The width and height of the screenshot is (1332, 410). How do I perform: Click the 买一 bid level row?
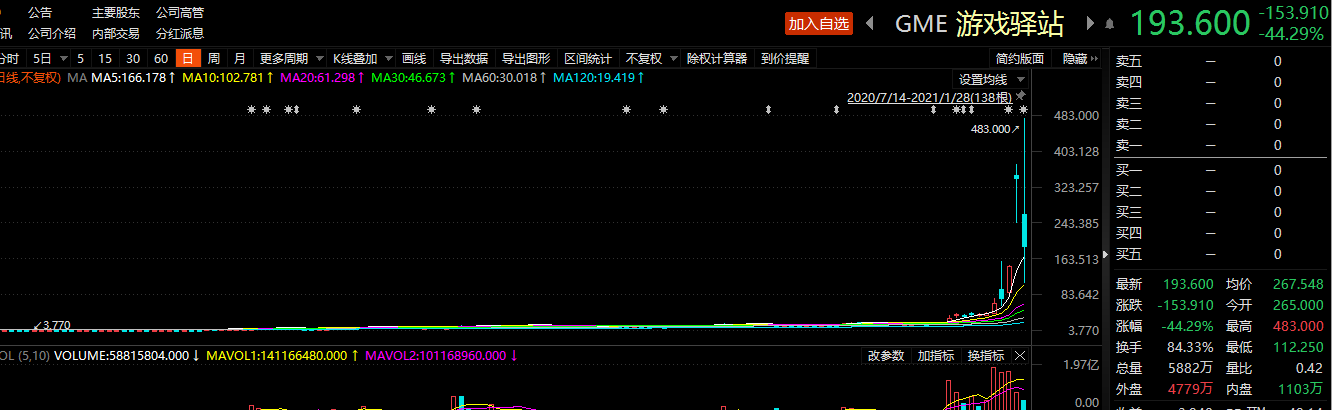1221,170
